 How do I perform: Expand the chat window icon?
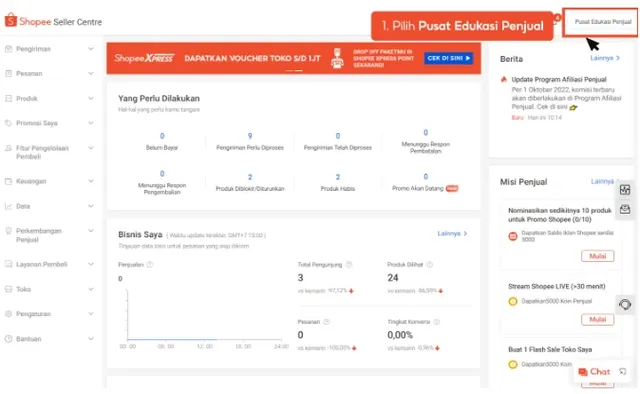[x=622, y=372]
